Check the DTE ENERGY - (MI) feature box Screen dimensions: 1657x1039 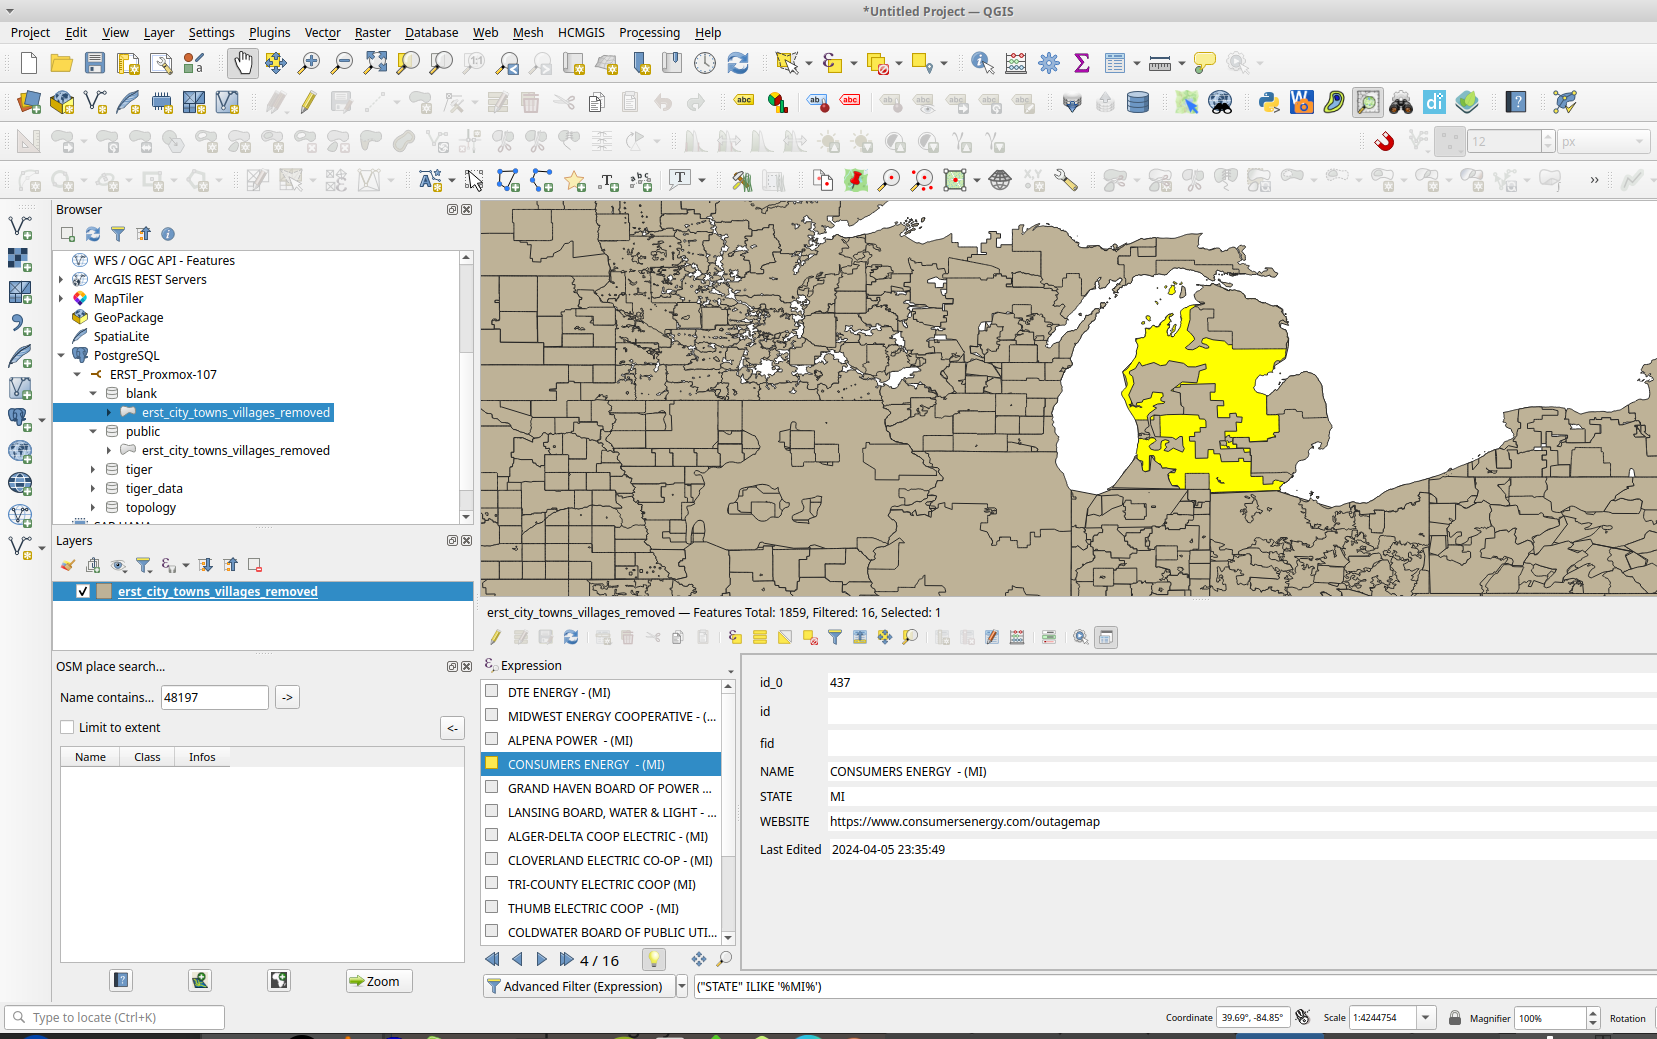click(x=492, y=692)
